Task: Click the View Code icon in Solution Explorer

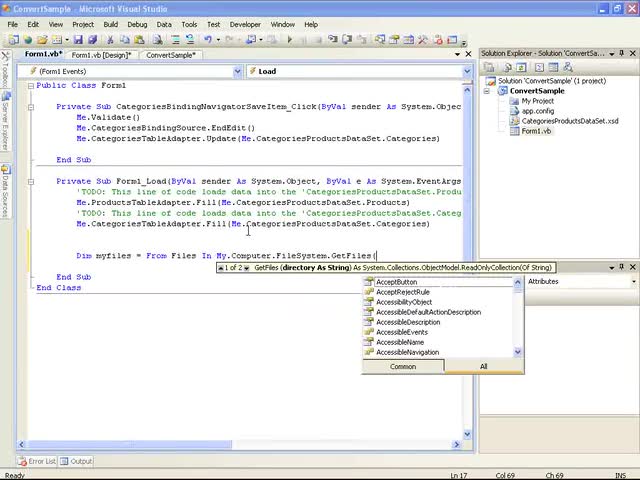Action: (x=539, y=67)
